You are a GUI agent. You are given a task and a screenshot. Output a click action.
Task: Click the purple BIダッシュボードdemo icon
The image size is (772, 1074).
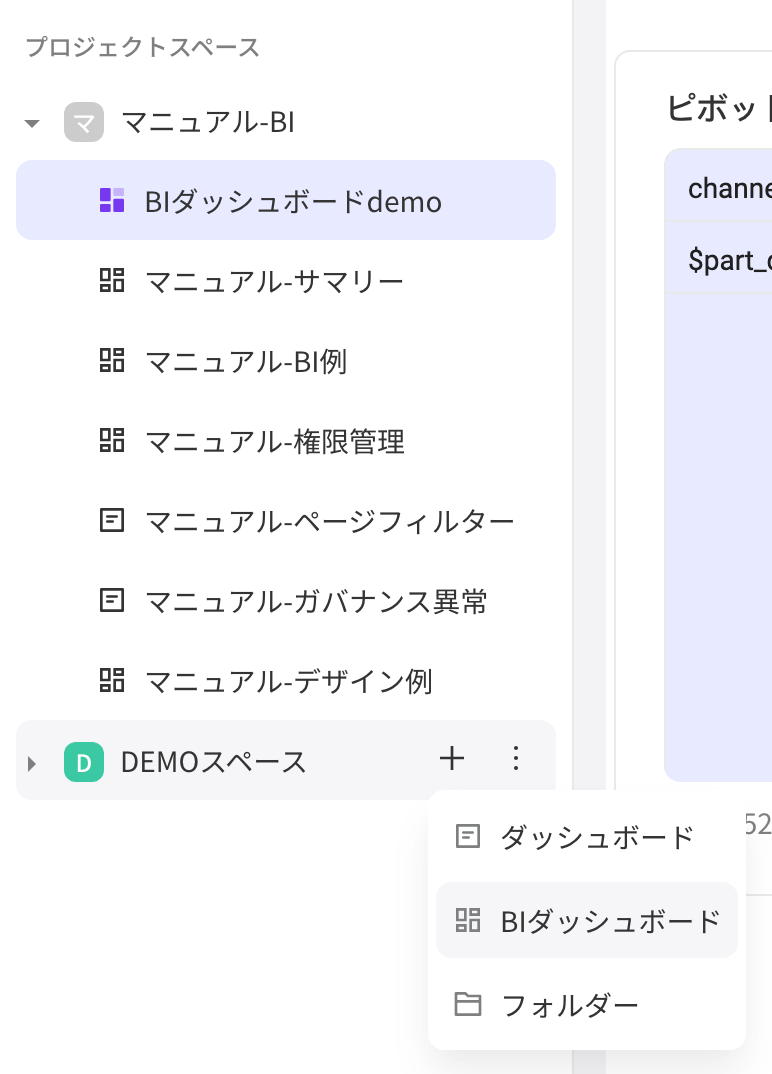point(112,200)
